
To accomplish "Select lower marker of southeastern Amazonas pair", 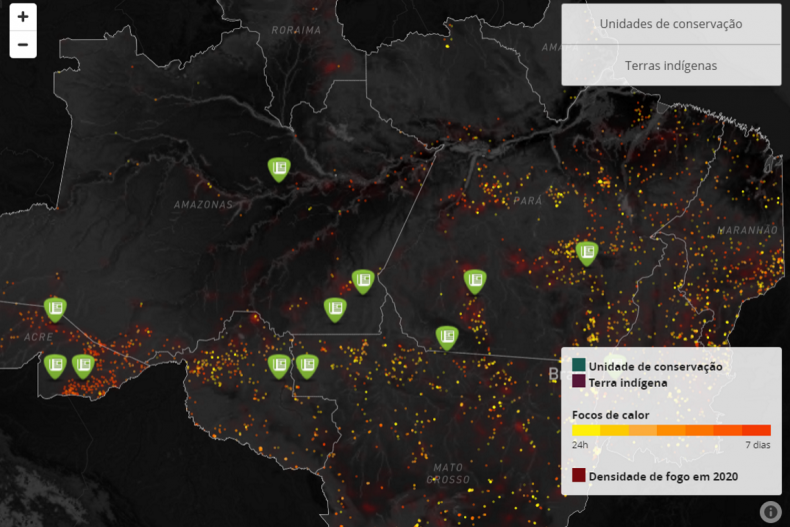I will click(335, 309).
